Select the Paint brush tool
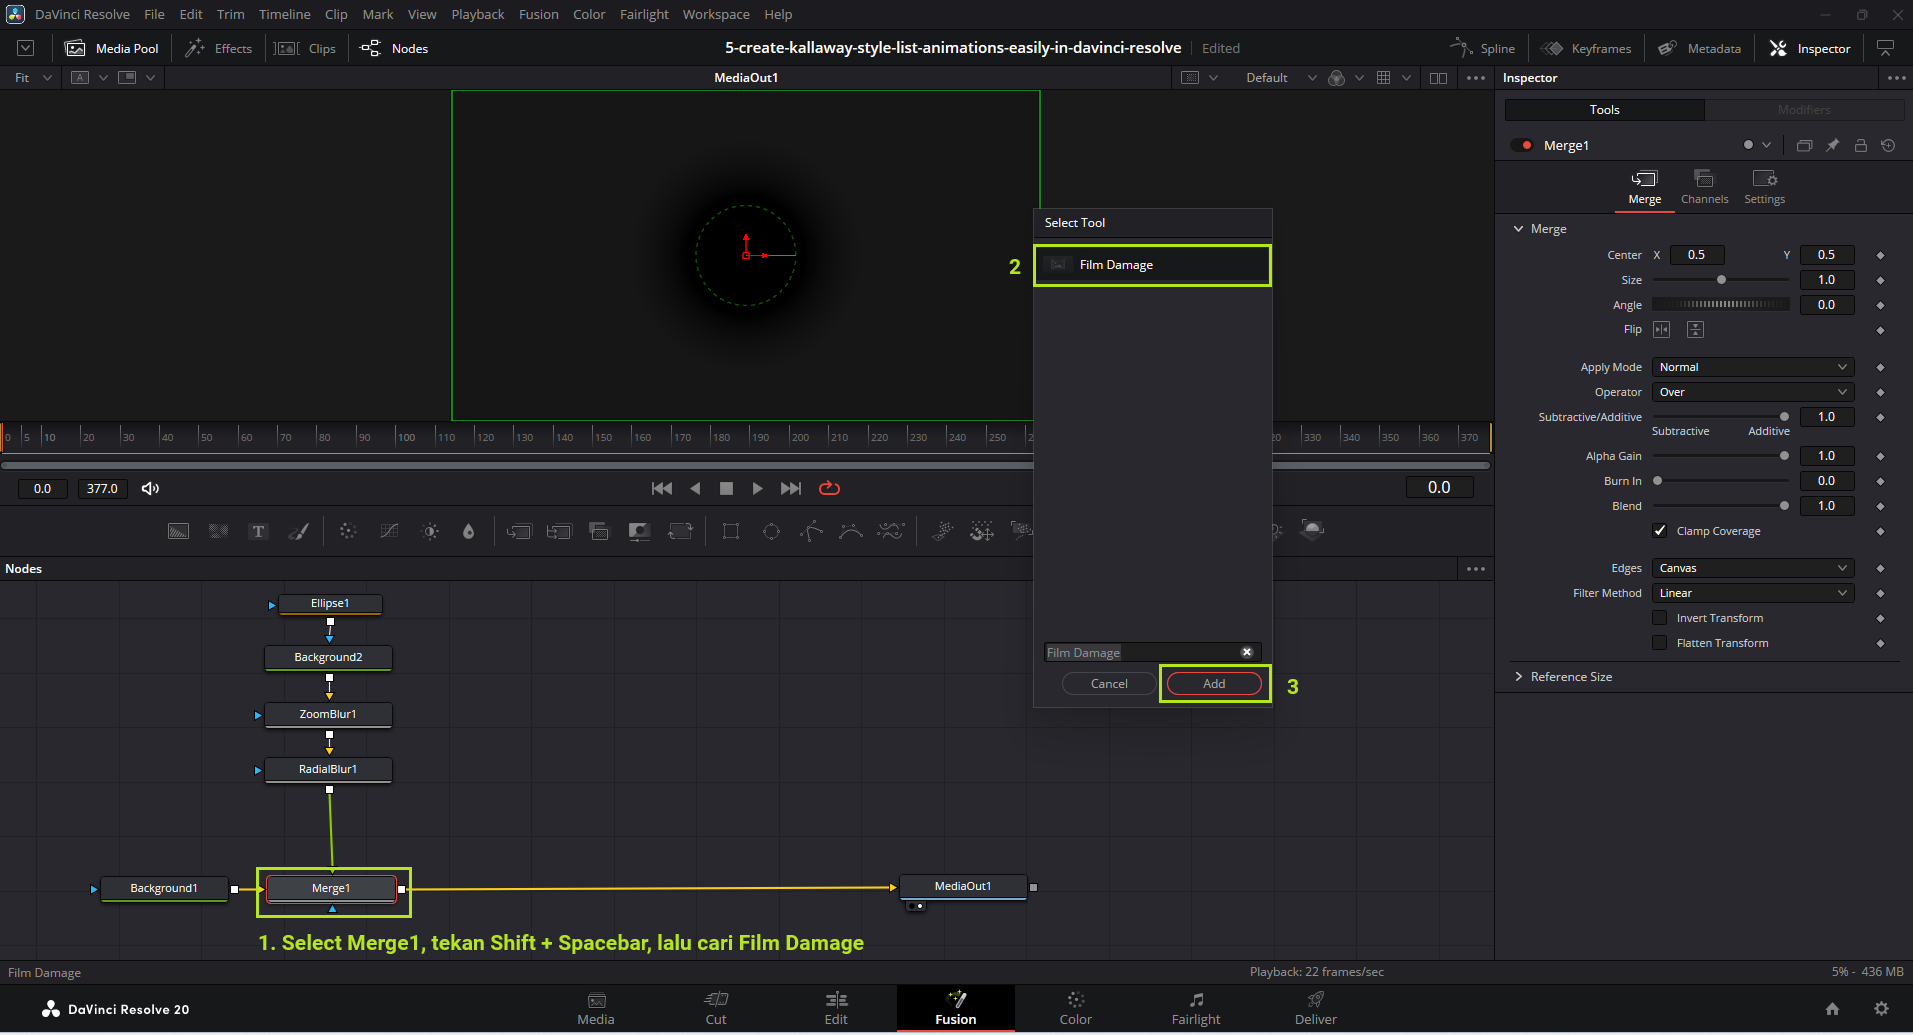Viewport: 1913px width, 1035px height. 298,531
